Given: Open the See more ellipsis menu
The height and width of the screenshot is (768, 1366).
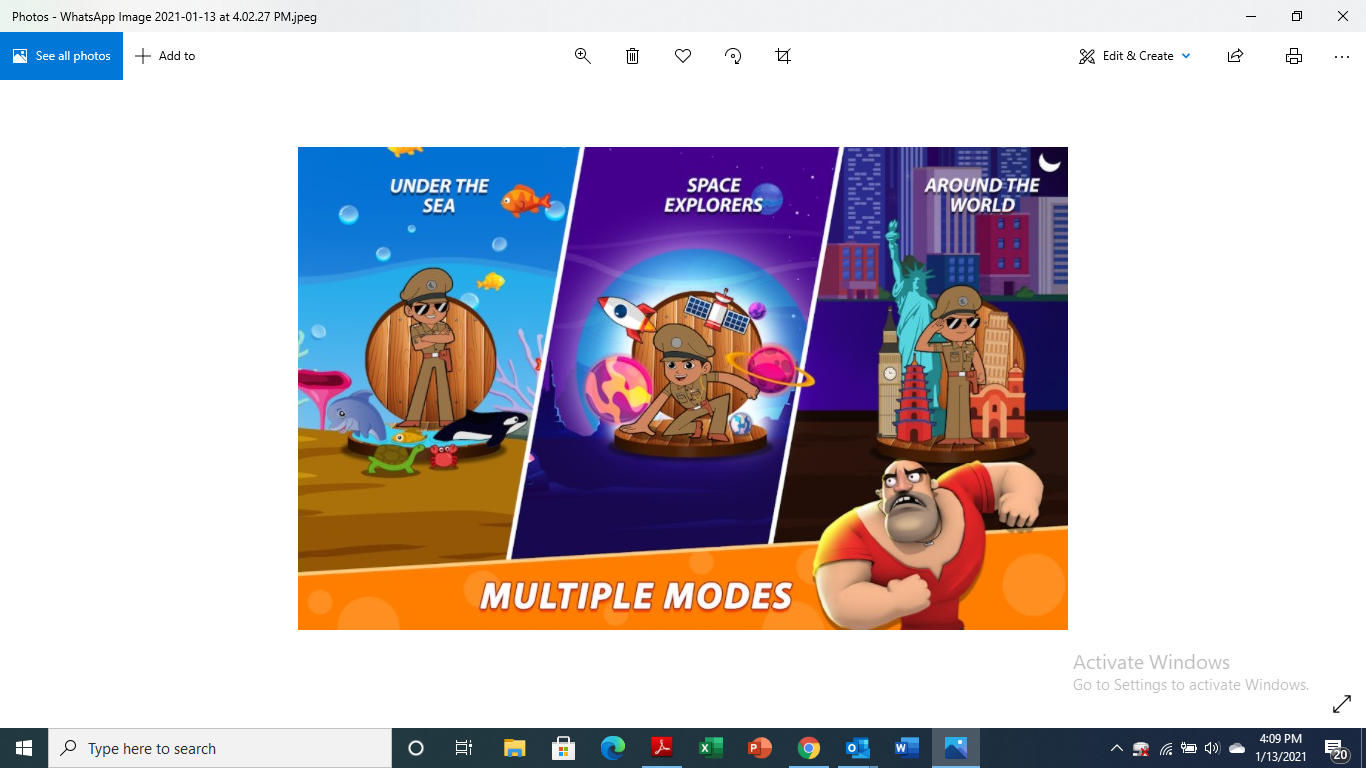Looking at the screenshot, I should (x=1342, y=56).
